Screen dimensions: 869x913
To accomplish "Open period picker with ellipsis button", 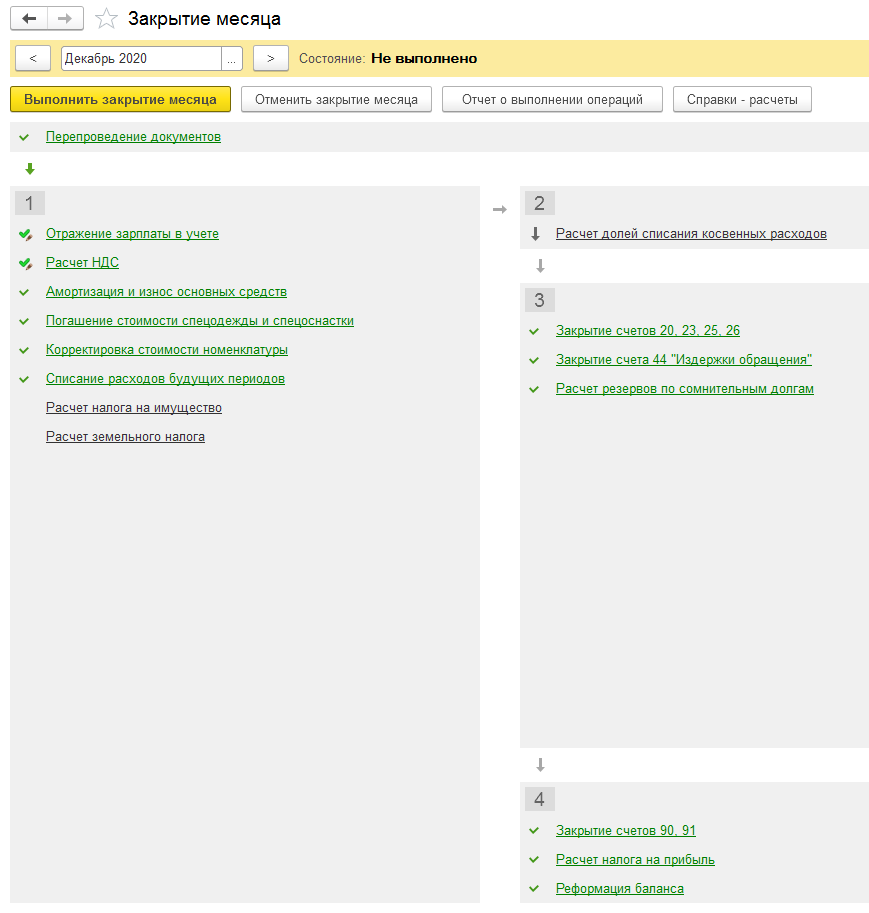I will (232, 59).
